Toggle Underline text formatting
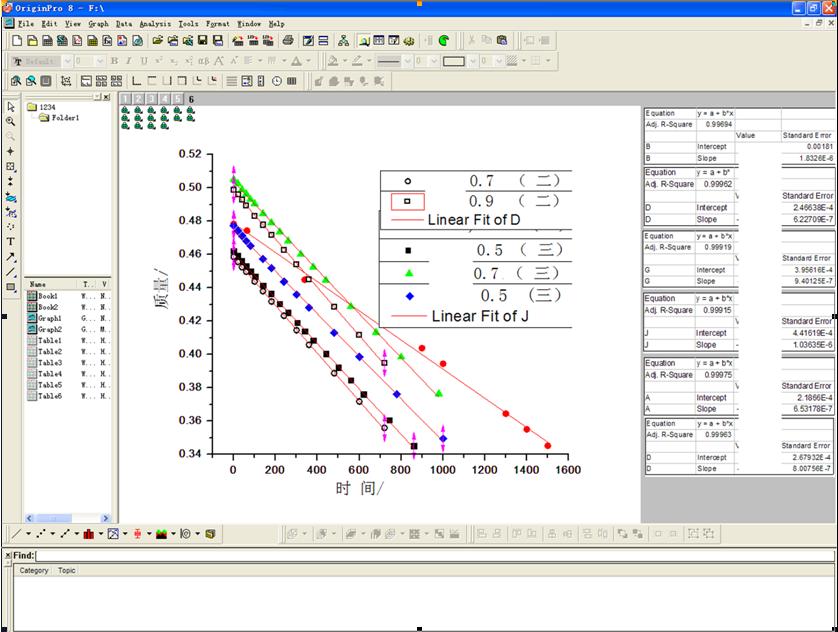This screenshot has height=632, width=838. [143, 61]
